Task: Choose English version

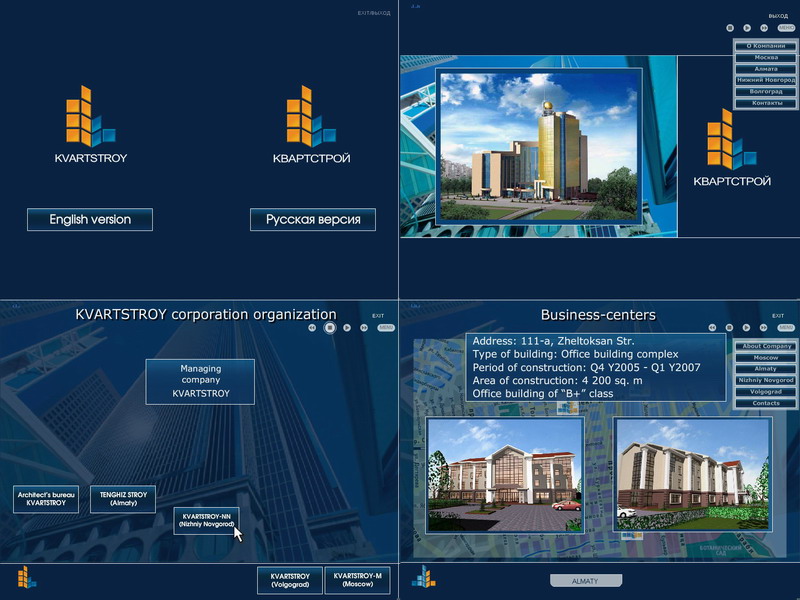Action: [x=90, y=220]
